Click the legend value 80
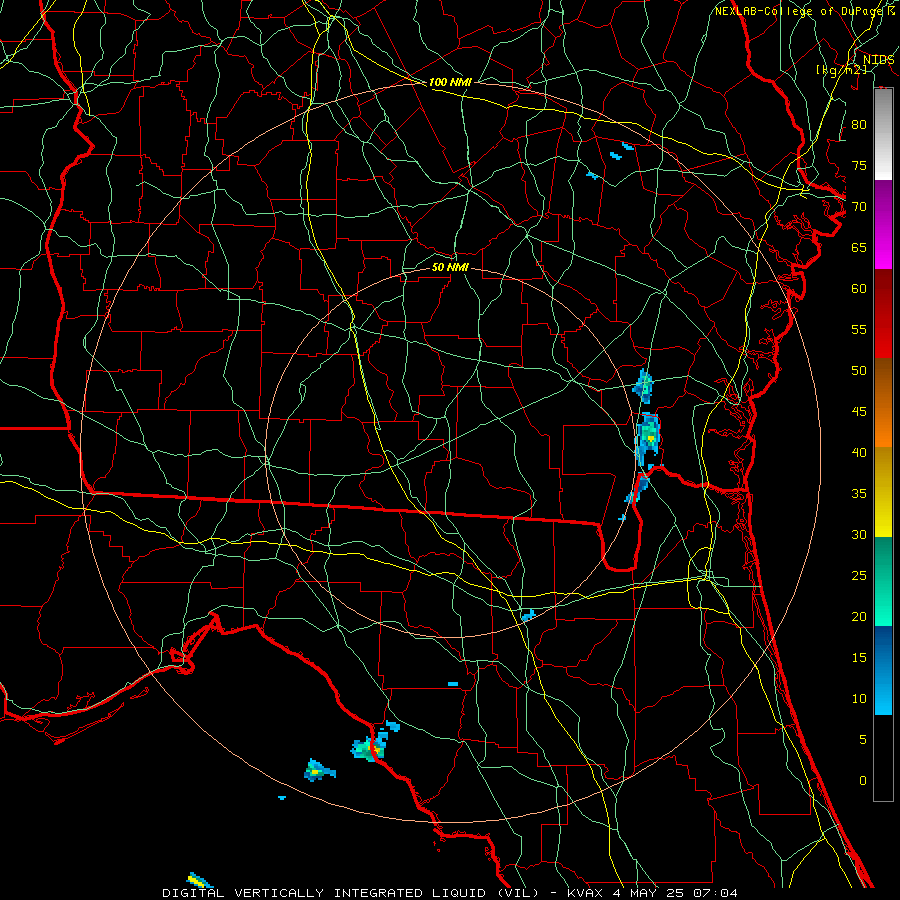Image resolution: width=900 pixels, height=900 pixels. coord(859,125)
